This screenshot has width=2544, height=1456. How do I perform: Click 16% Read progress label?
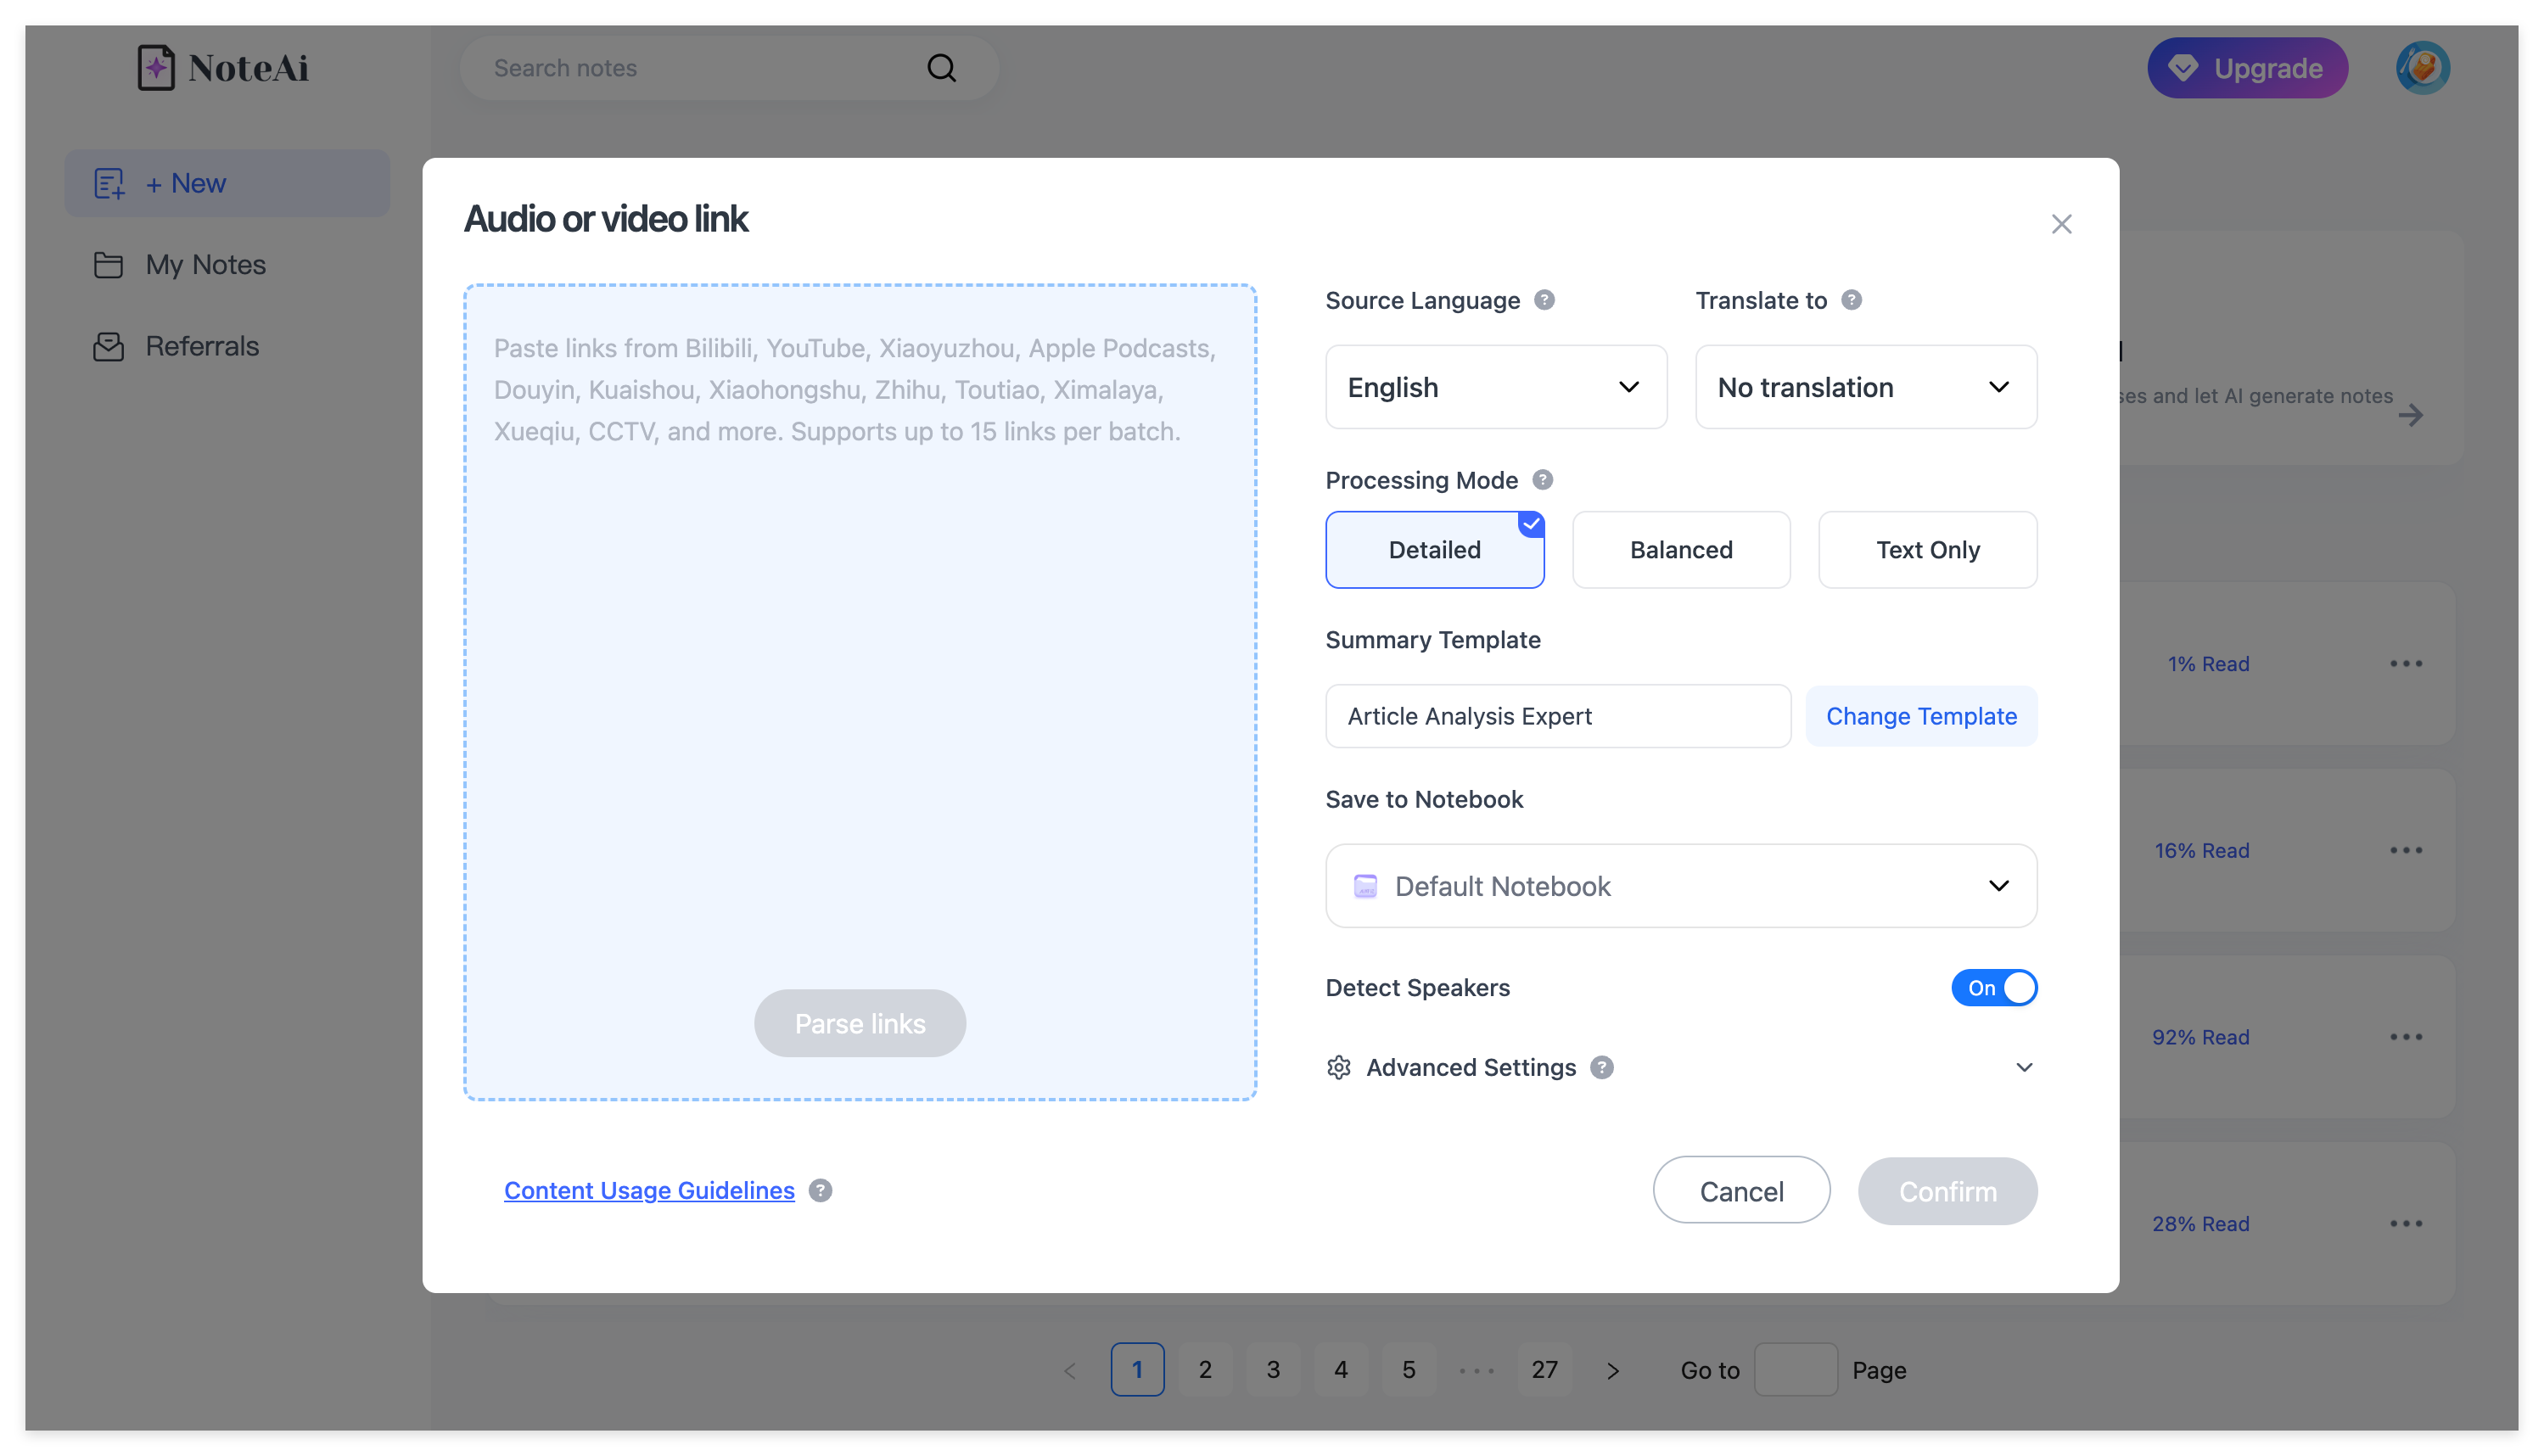pyautogui.click(x=2200, y=850)
